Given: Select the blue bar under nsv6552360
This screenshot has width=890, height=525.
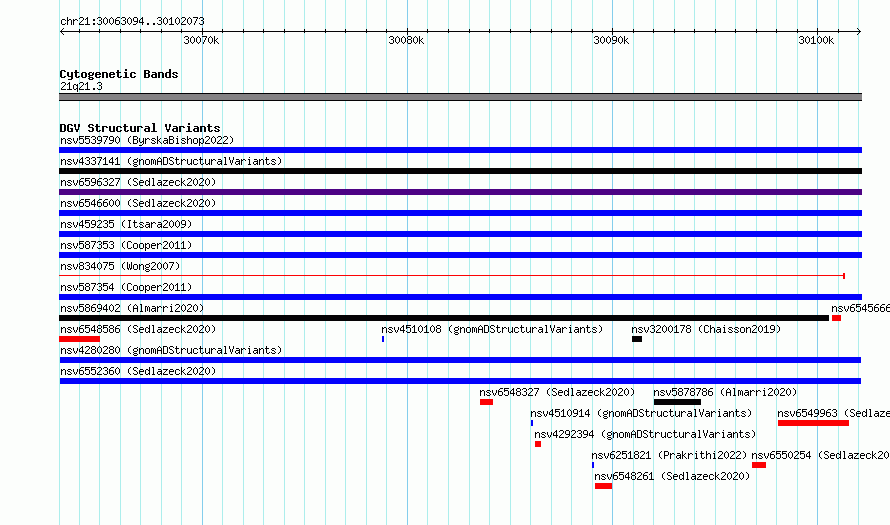Looking at the screenshot, I should coord(460,381).
